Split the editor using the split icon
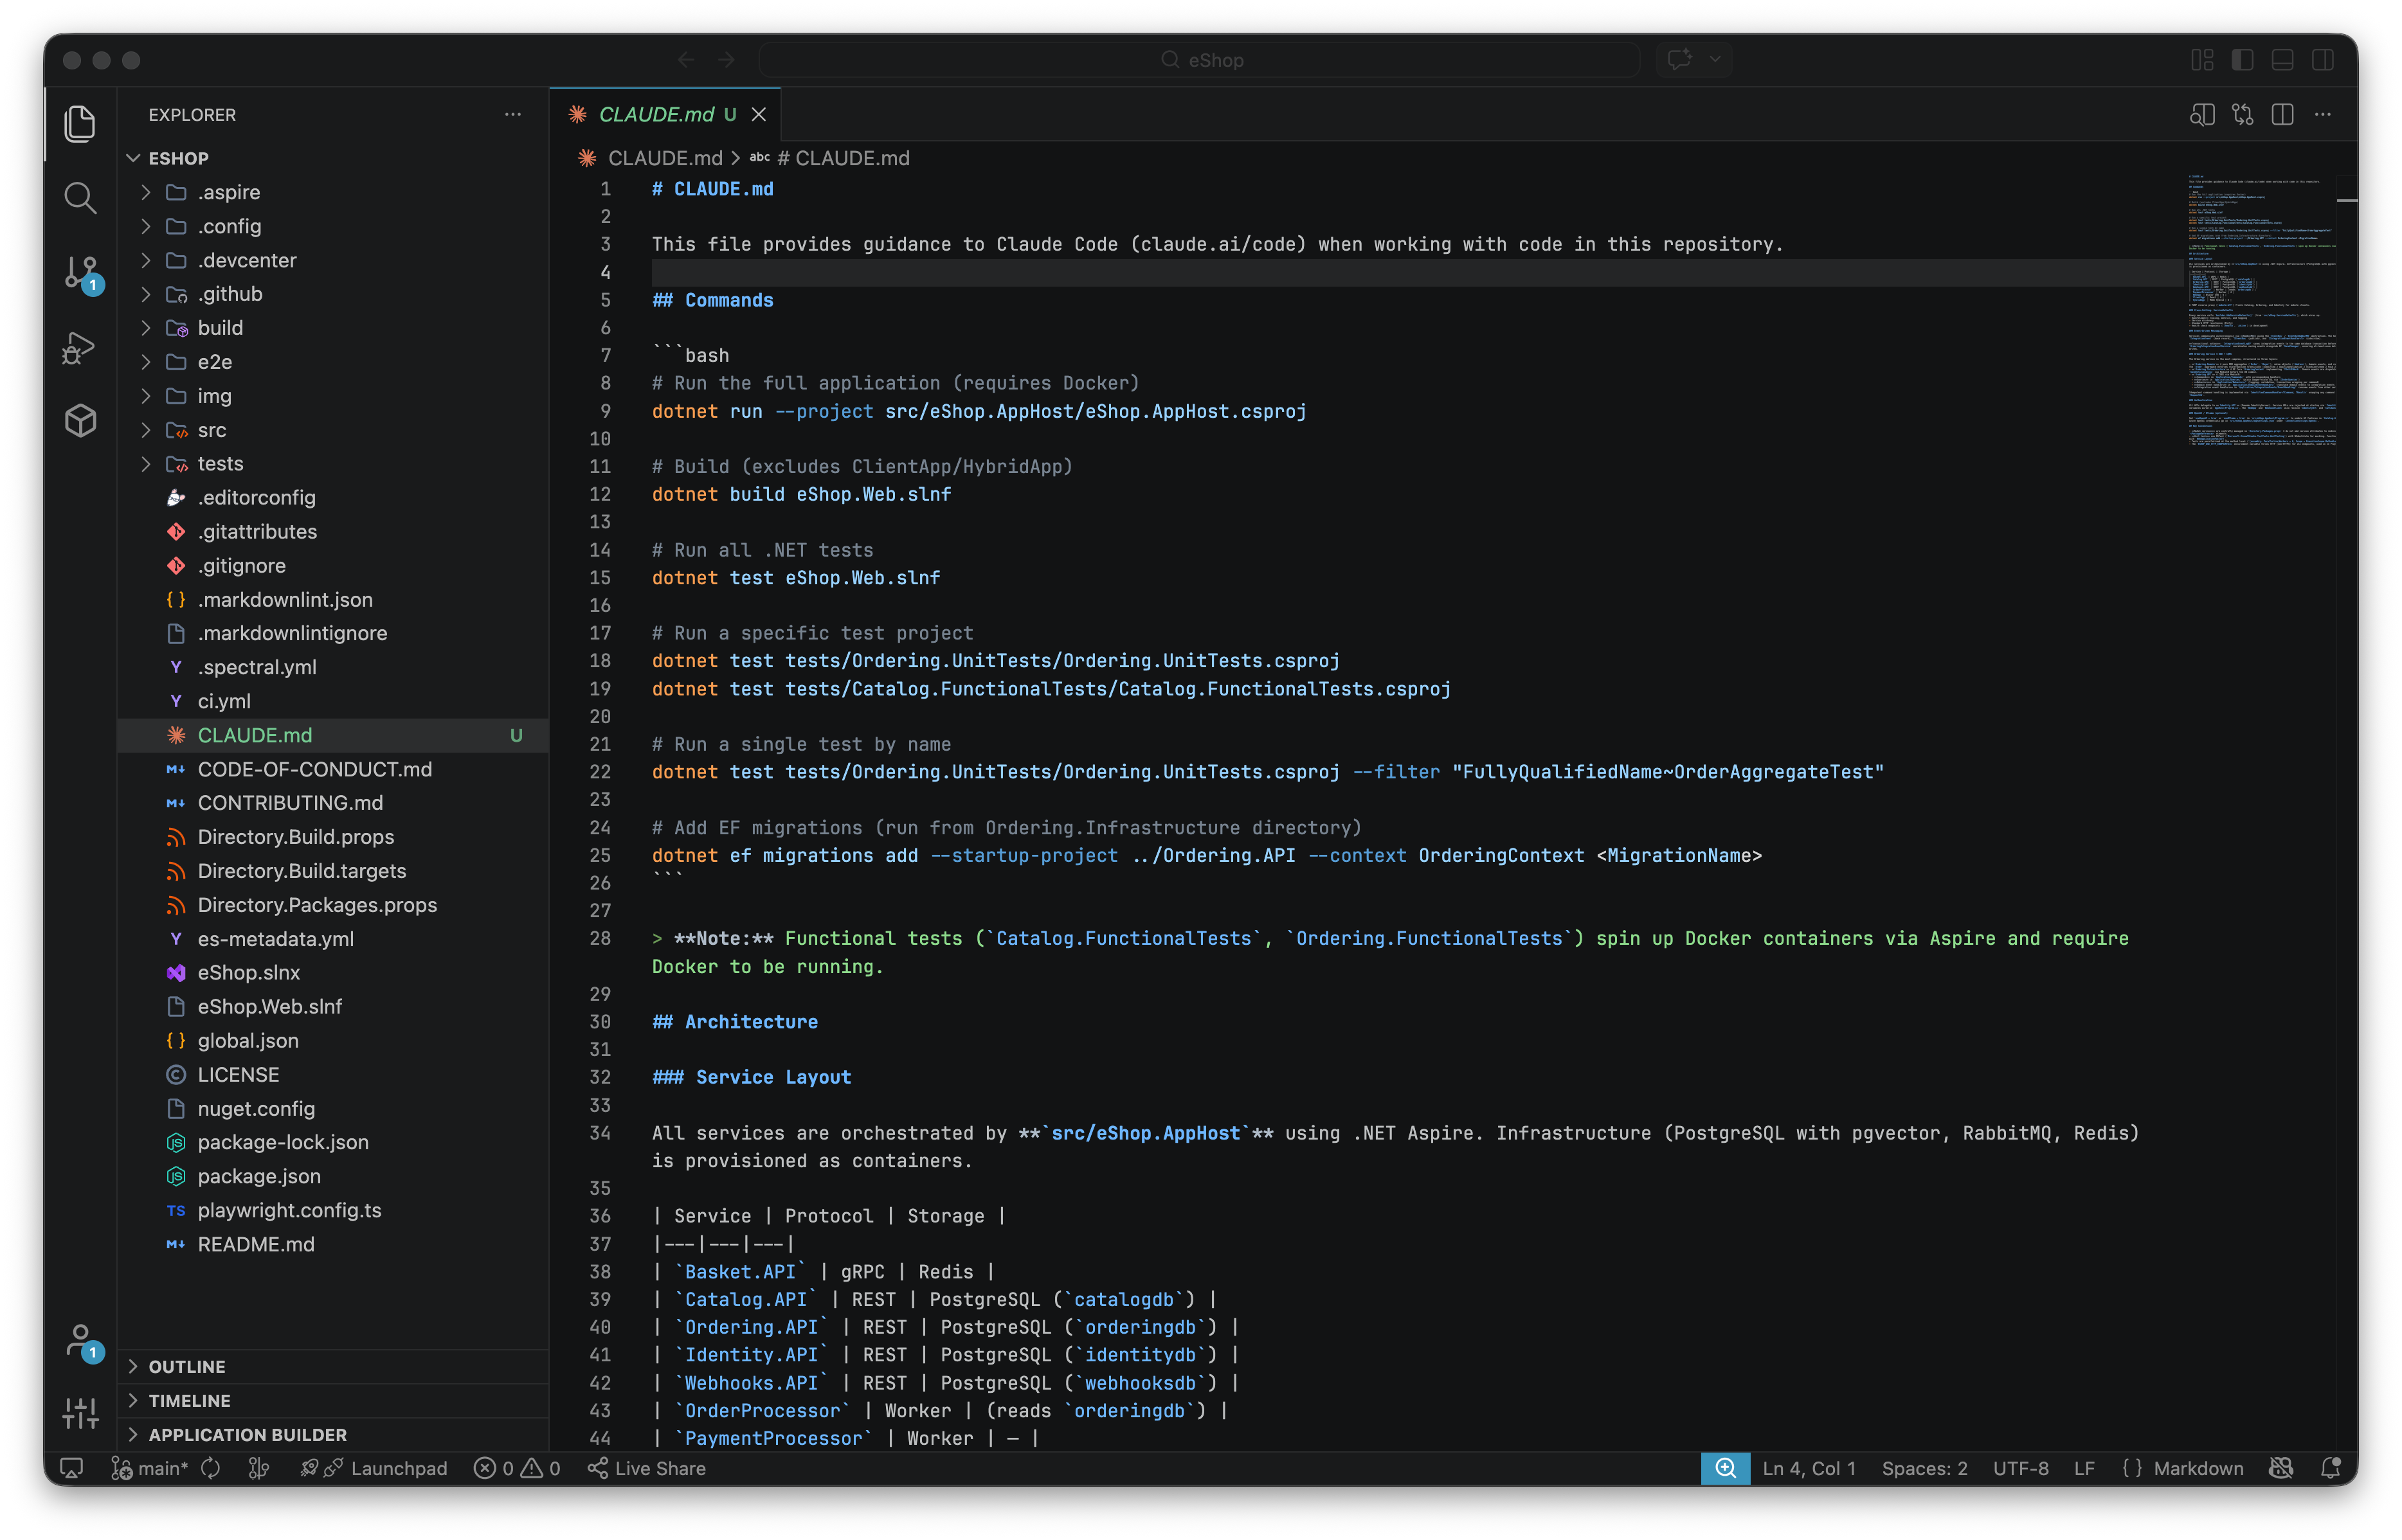Image resolution: width=2402 pixels, height=1540 pixels. pyautogui.click(x=2284, y=114)
